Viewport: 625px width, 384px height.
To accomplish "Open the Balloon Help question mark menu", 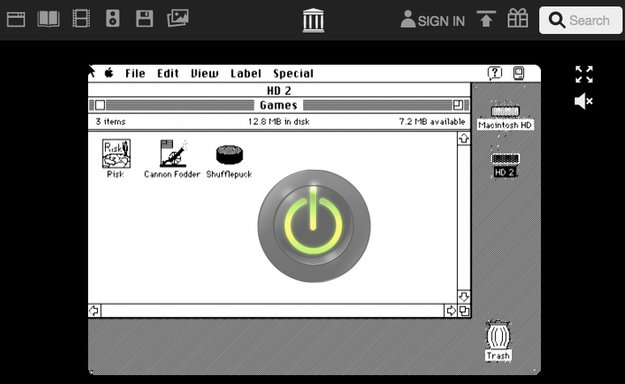I will coord(495,73).
